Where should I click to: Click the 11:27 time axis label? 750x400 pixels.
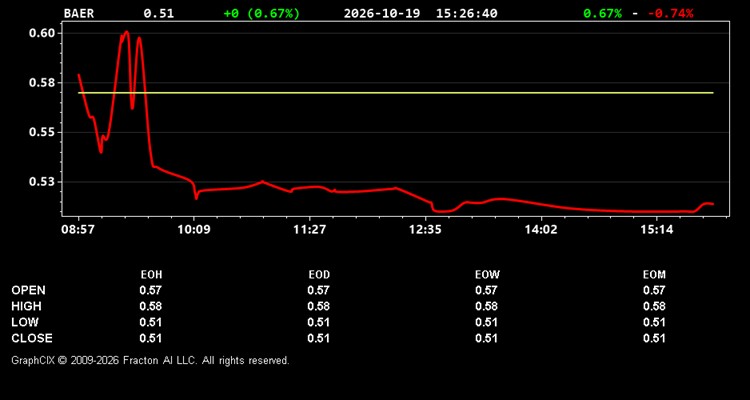(x=309, y=230)
